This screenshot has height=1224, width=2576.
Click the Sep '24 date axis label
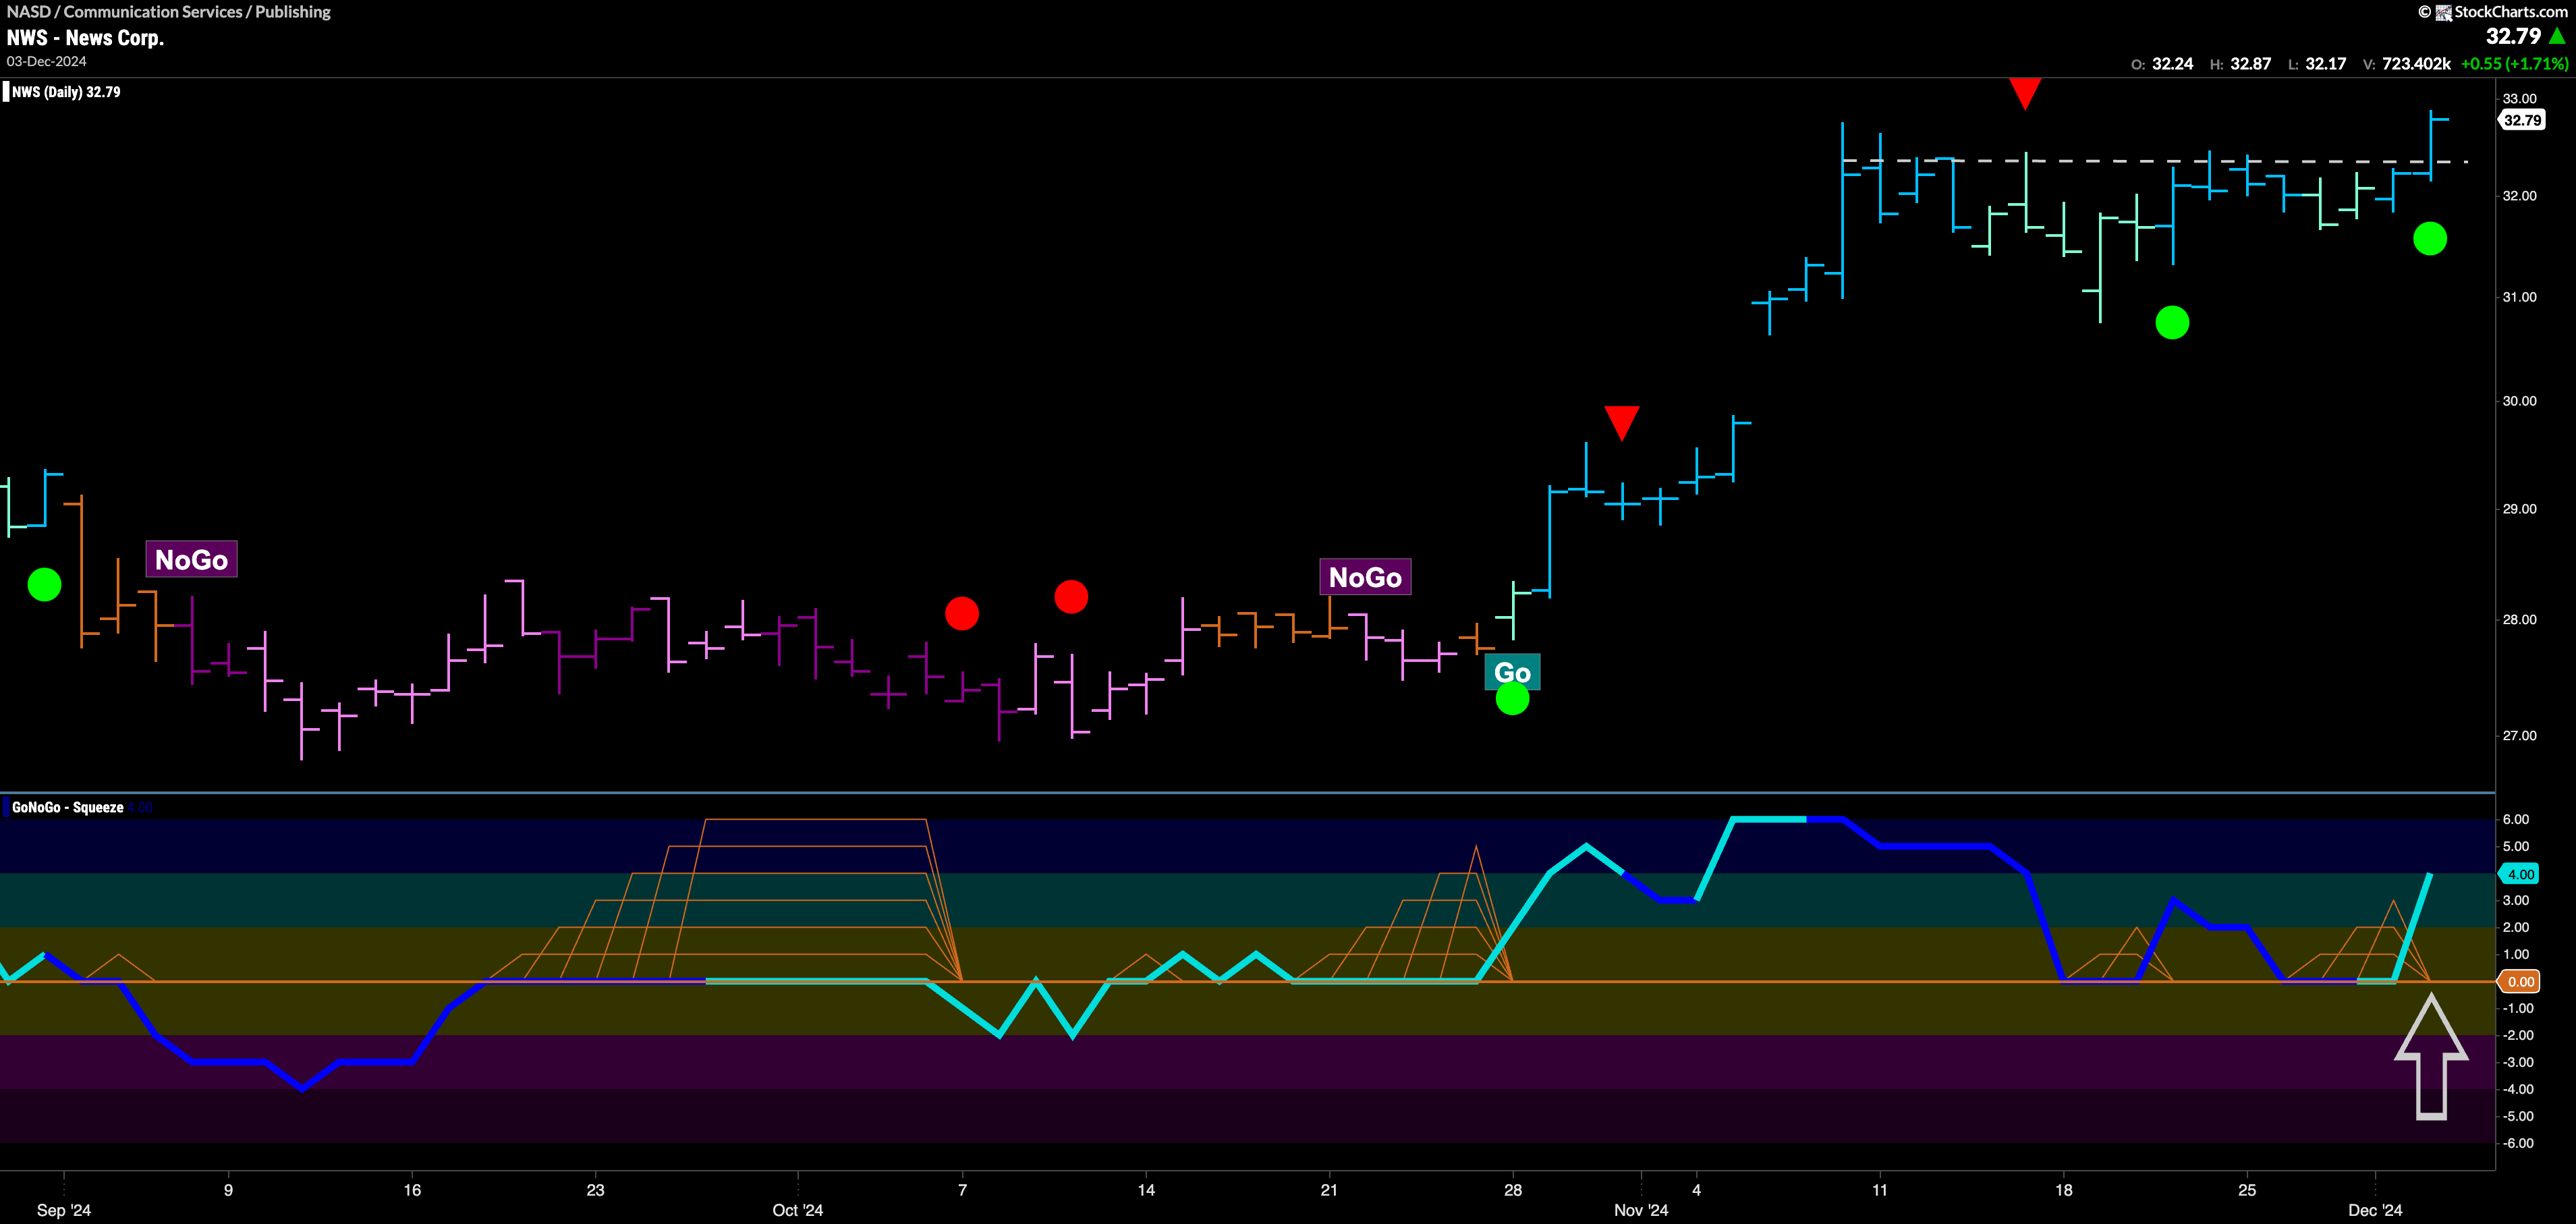tap(64, 1210)
